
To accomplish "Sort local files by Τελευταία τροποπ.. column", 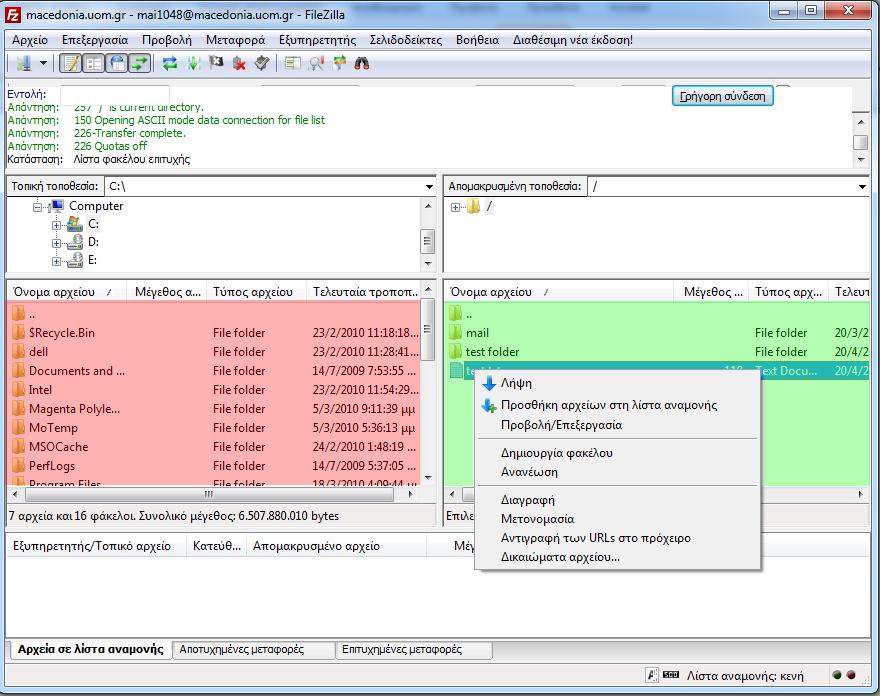I will 364,292.
